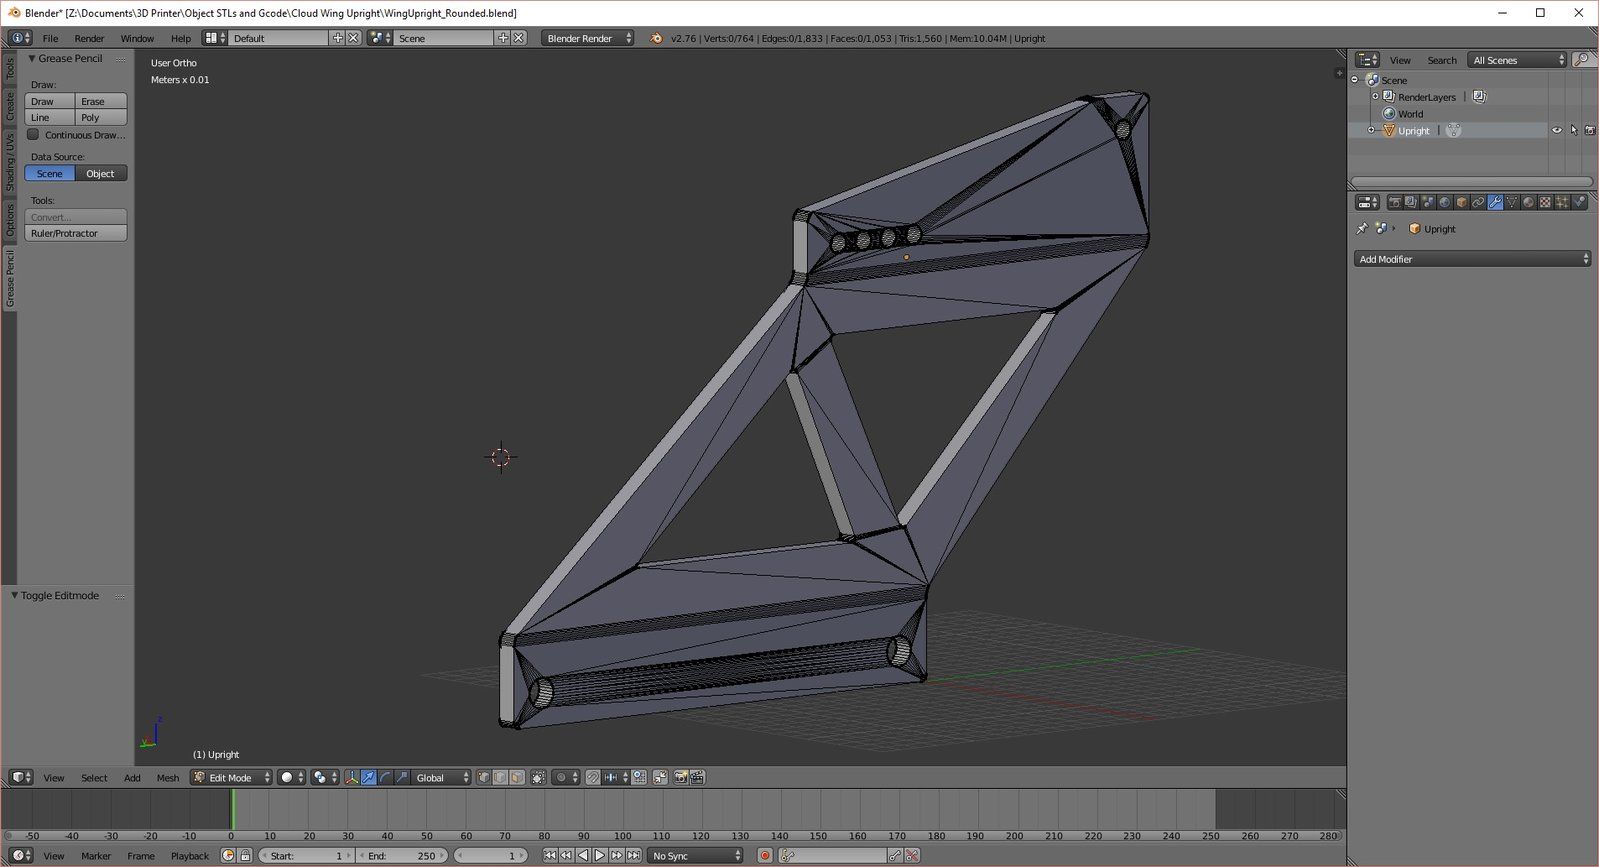Click the Draw grease pencil button
1599x867 pixels.
pos(50,101)
